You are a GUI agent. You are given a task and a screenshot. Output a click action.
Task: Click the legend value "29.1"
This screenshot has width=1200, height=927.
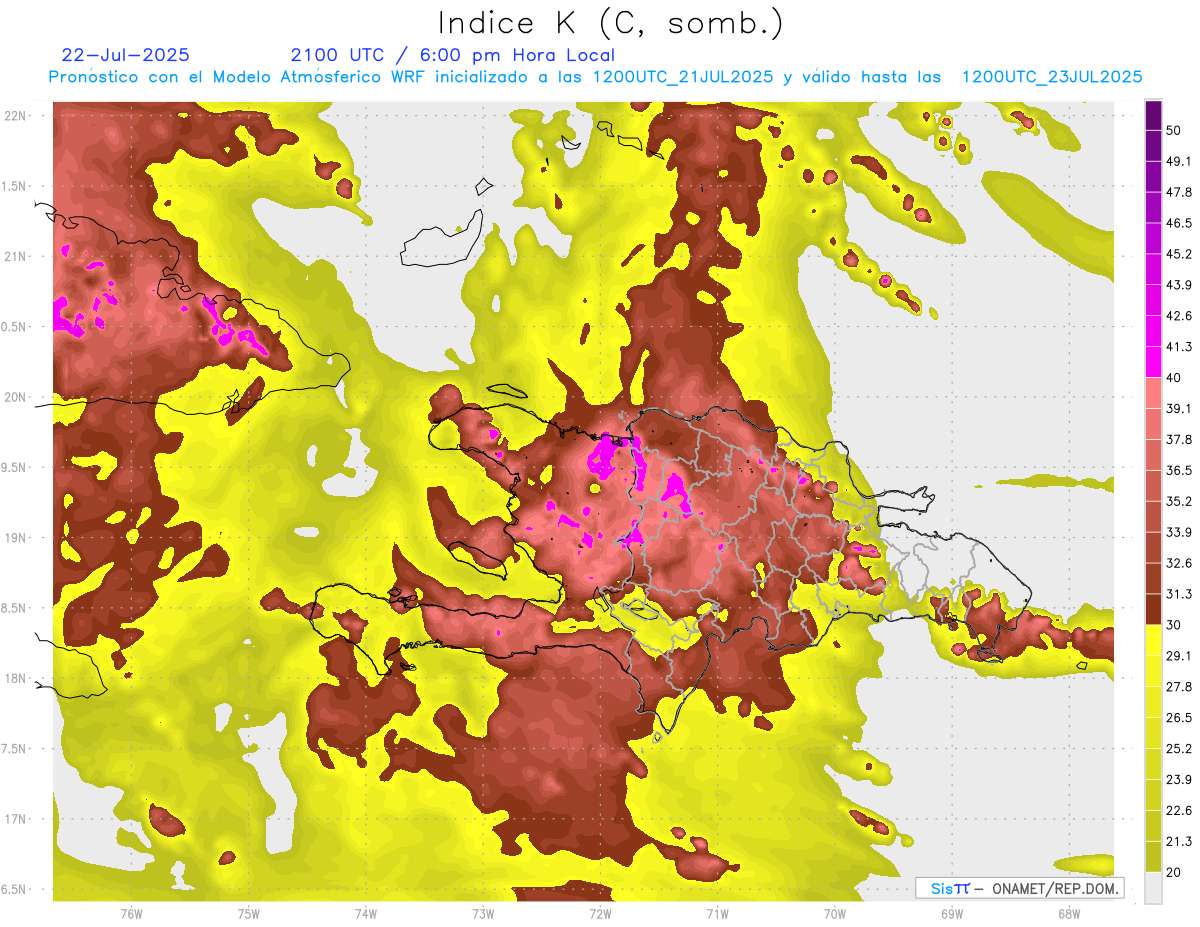(1179, 656)
